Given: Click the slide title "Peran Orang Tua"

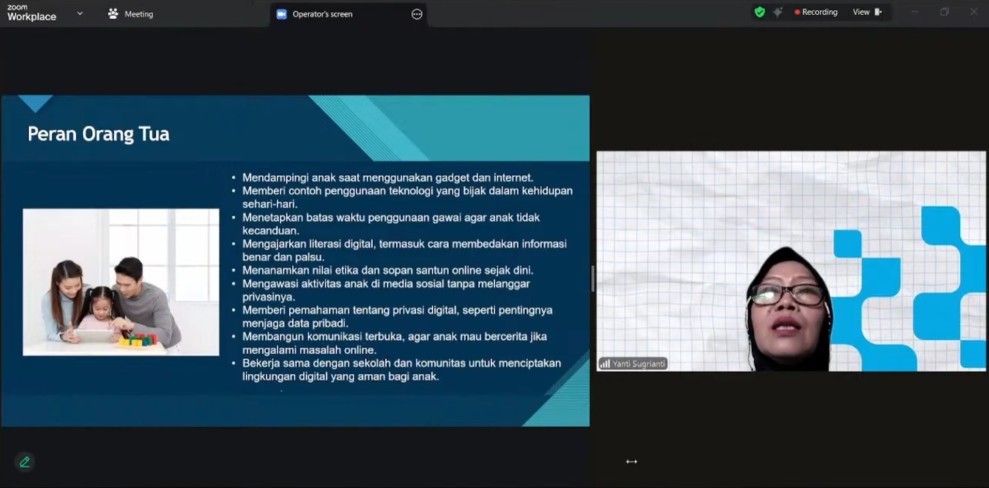Looking at the screenshot, I should (x=98, y=134).
